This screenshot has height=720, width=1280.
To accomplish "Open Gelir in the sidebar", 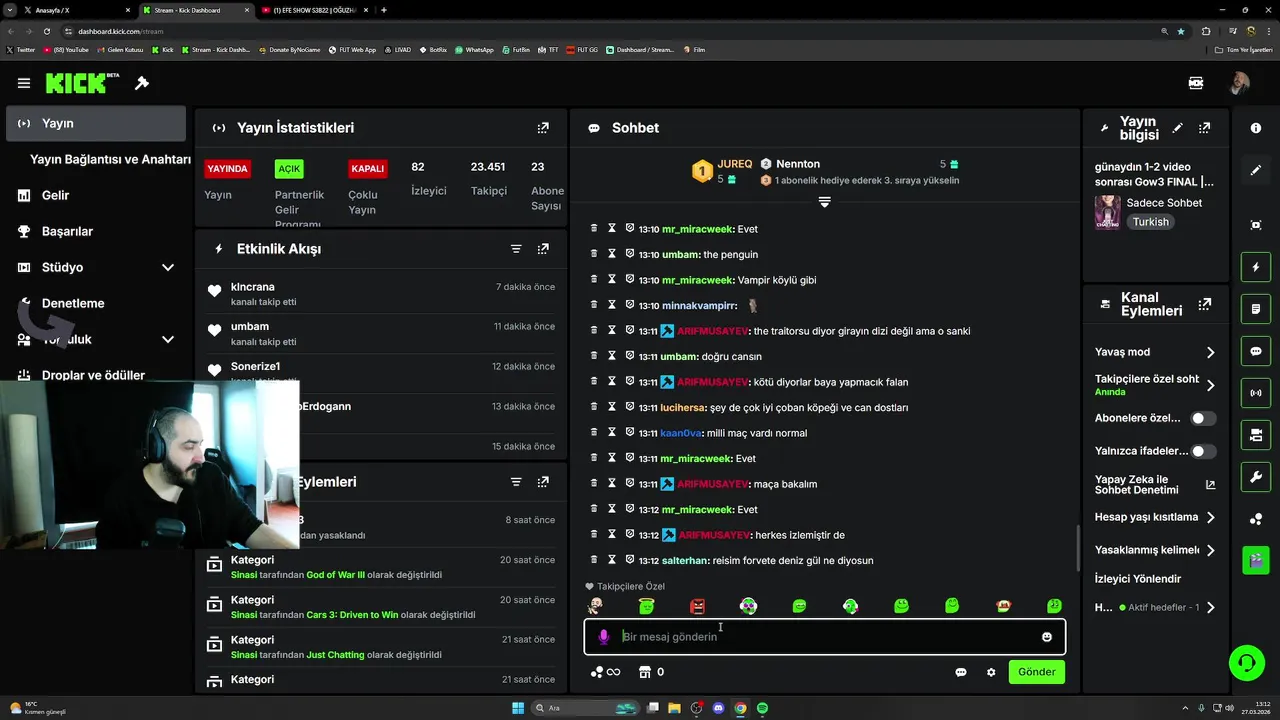I will pos(55,195).
